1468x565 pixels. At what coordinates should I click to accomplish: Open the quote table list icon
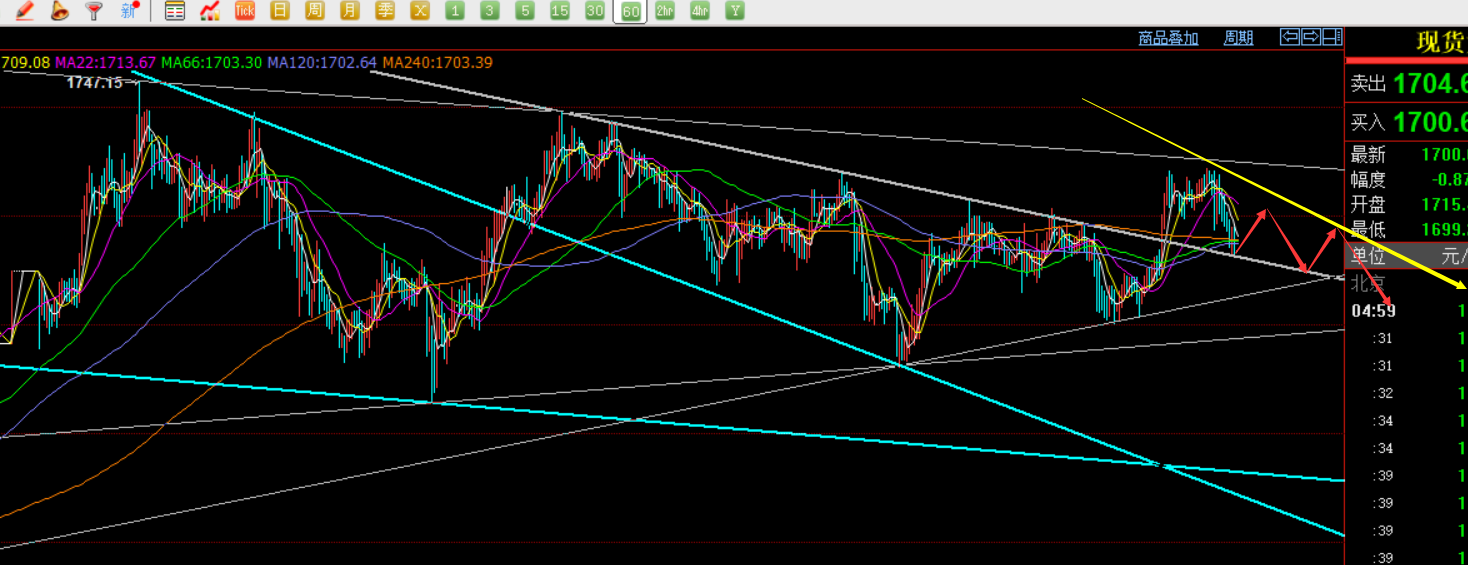tap(175, 11)
